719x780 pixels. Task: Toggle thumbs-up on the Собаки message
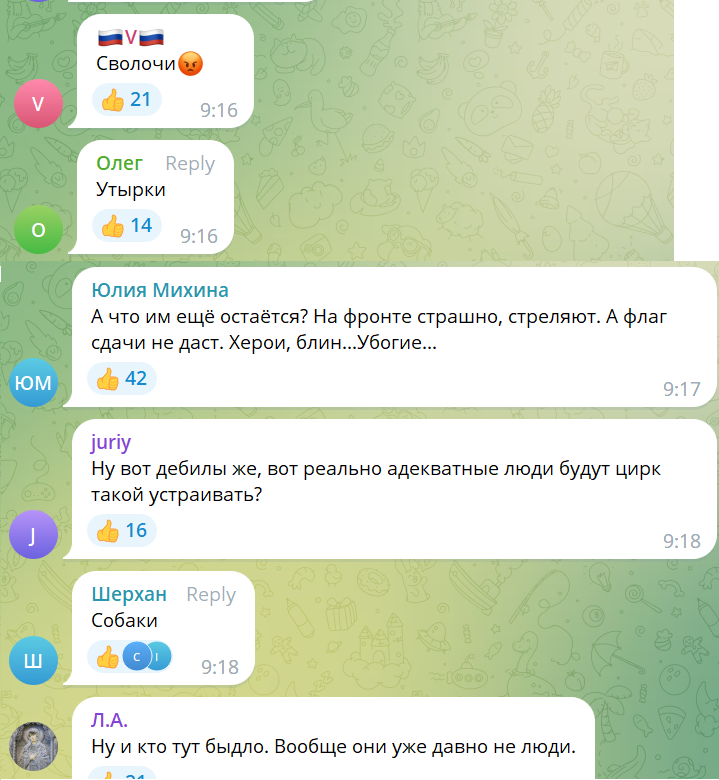129,657
